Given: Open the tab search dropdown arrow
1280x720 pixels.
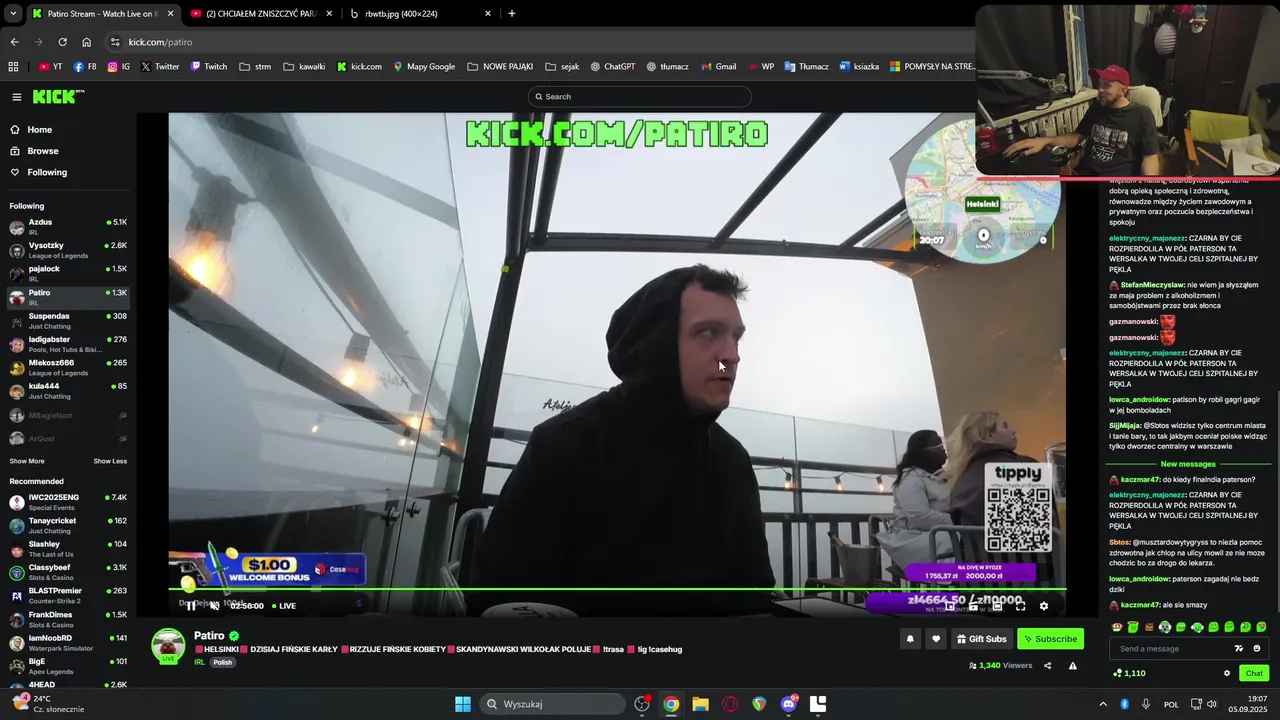Looking at the screenshot, I should click(x=13, y=14).
